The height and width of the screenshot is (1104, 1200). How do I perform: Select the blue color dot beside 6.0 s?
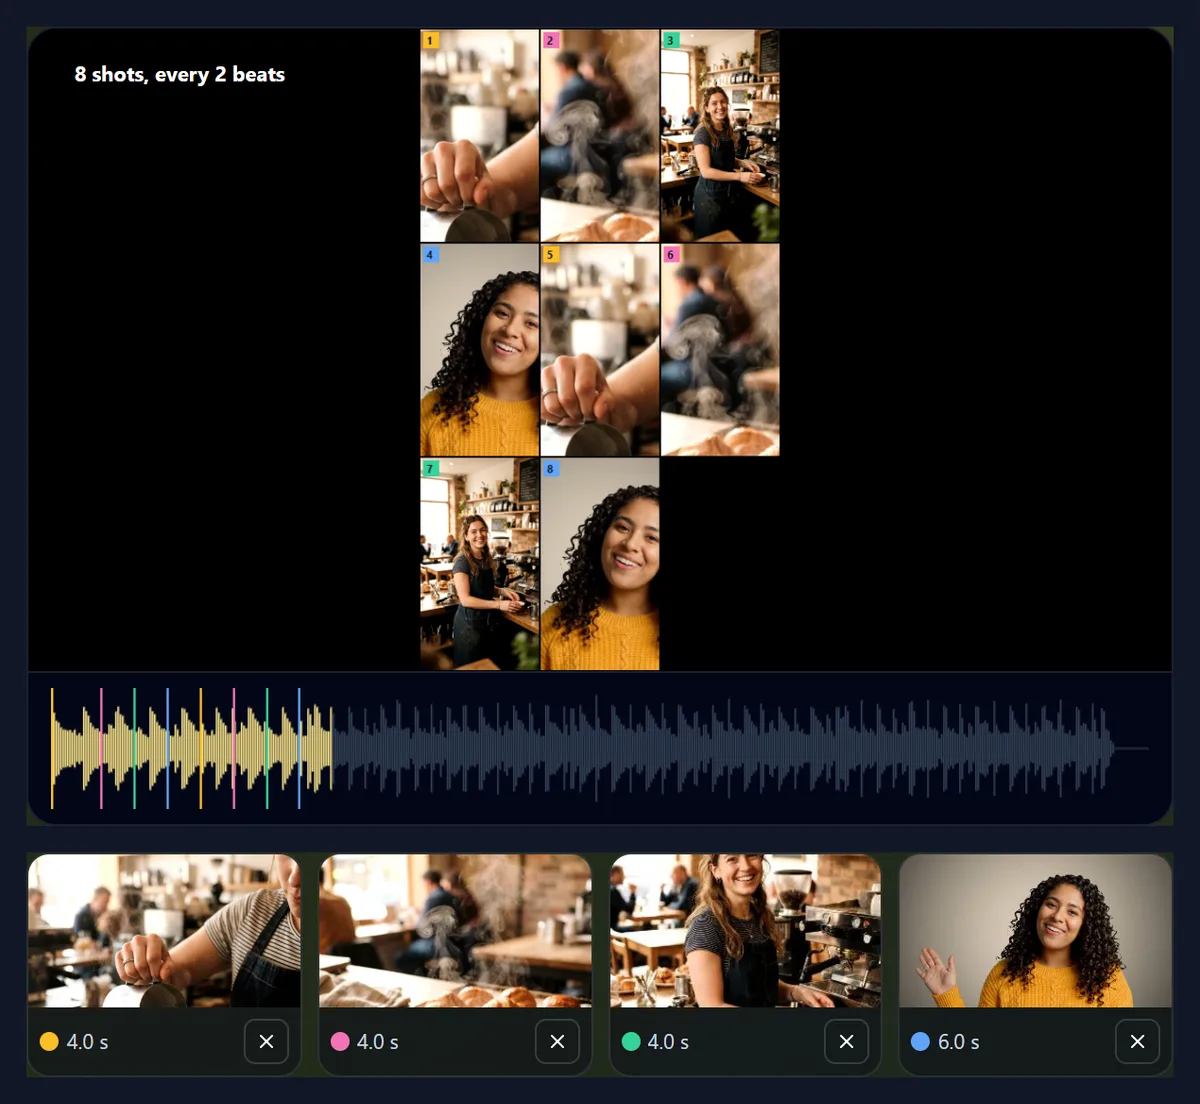tap(921, 1042)
